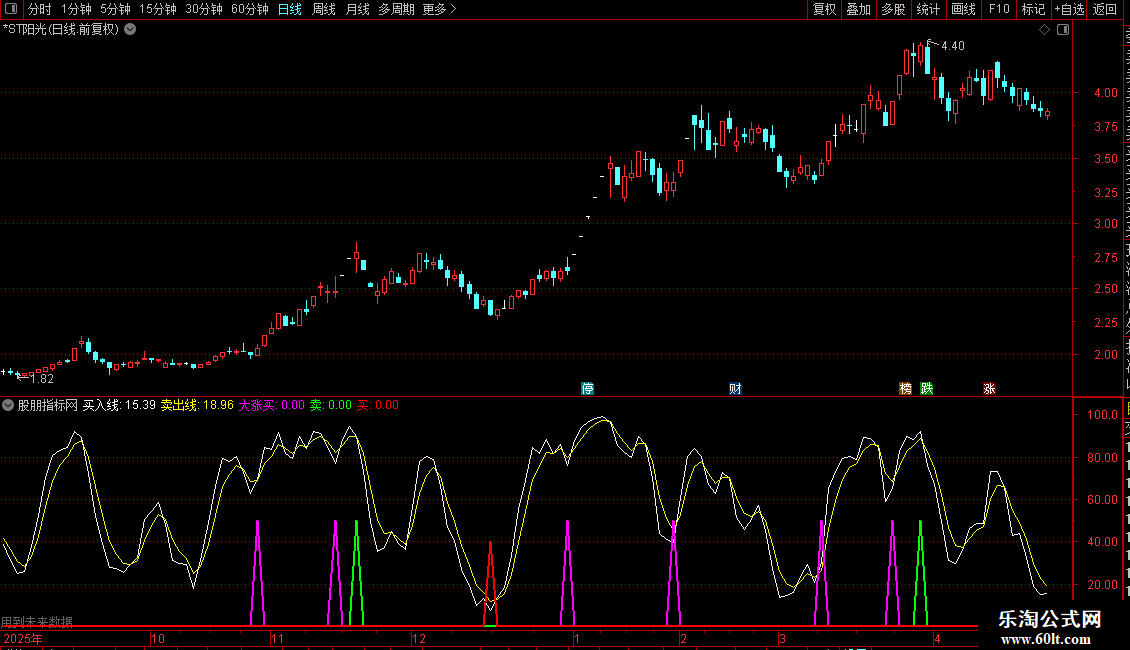Select the 5分钟 period tab
Screen dimensions: 1130x650
pos(115,9)
